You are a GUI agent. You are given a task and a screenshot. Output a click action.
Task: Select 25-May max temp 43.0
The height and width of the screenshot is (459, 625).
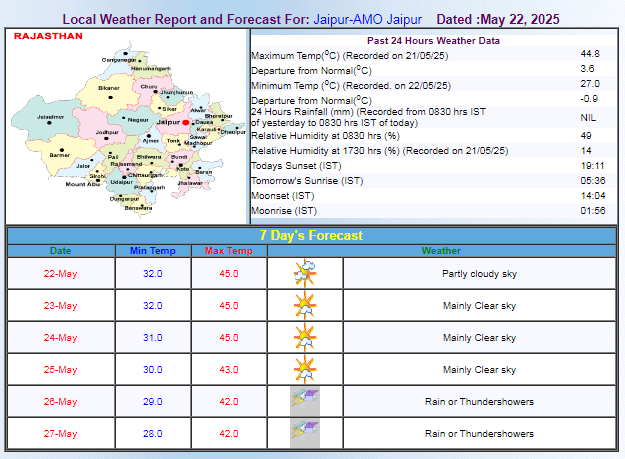click(x=229, y=370)
